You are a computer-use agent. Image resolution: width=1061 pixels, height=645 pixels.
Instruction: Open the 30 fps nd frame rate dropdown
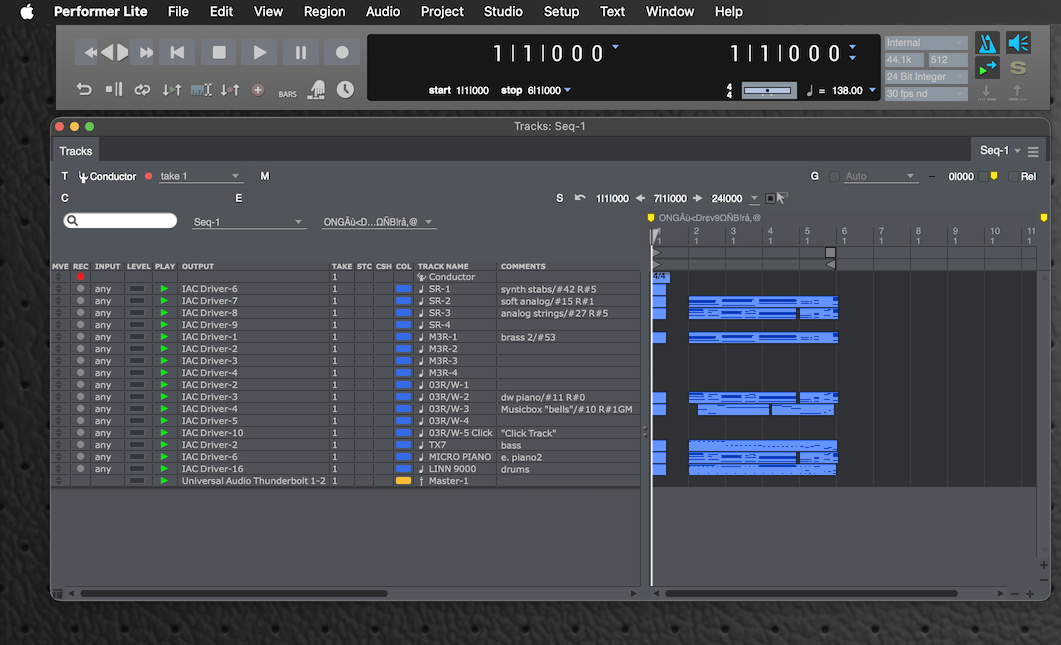[926, 93]
